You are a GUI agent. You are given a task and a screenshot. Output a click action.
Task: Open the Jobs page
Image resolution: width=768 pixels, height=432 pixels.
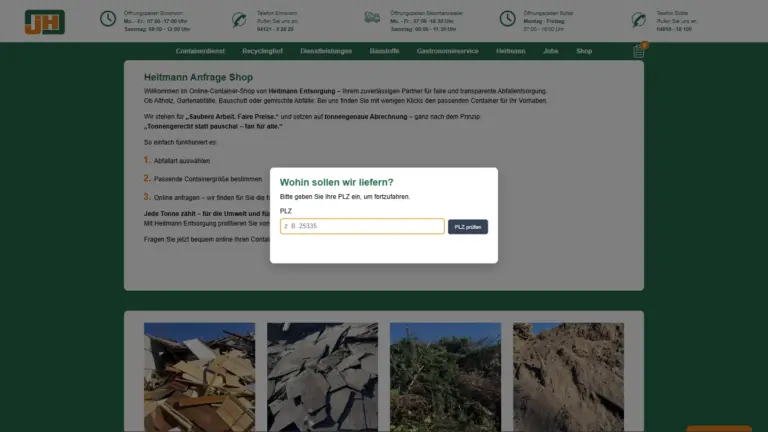pyautogui.click(x=550, y=51)
